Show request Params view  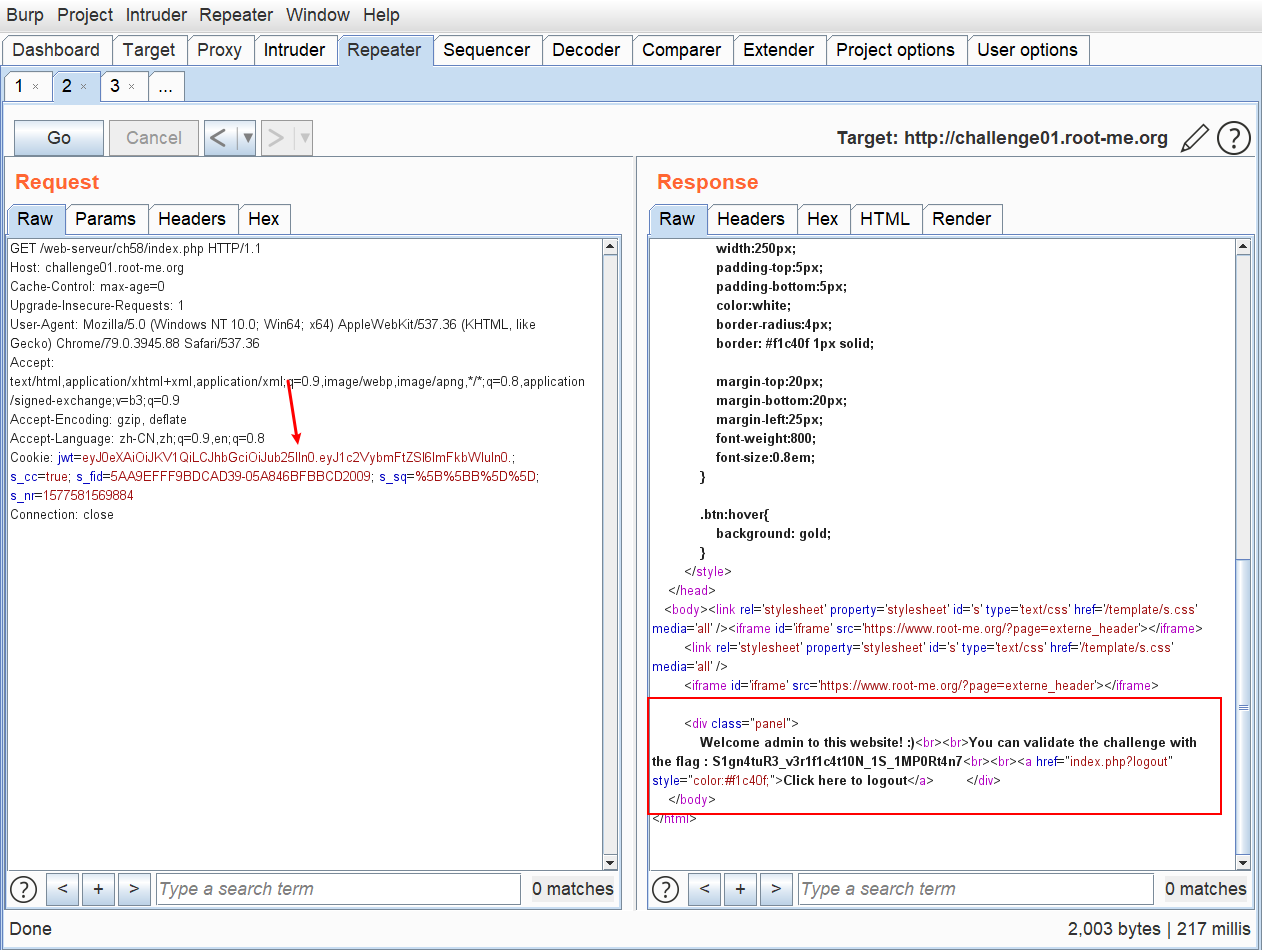pos(106,219)
